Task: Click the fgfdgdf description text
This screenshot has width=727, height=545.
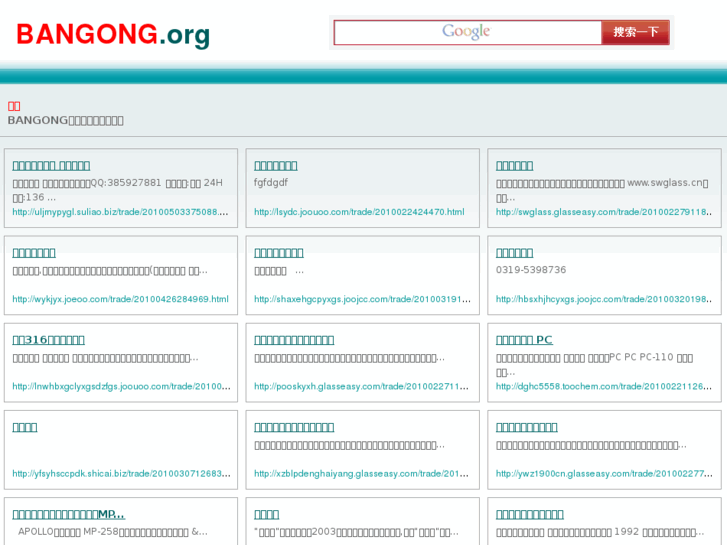Action: tap(271, 183)
